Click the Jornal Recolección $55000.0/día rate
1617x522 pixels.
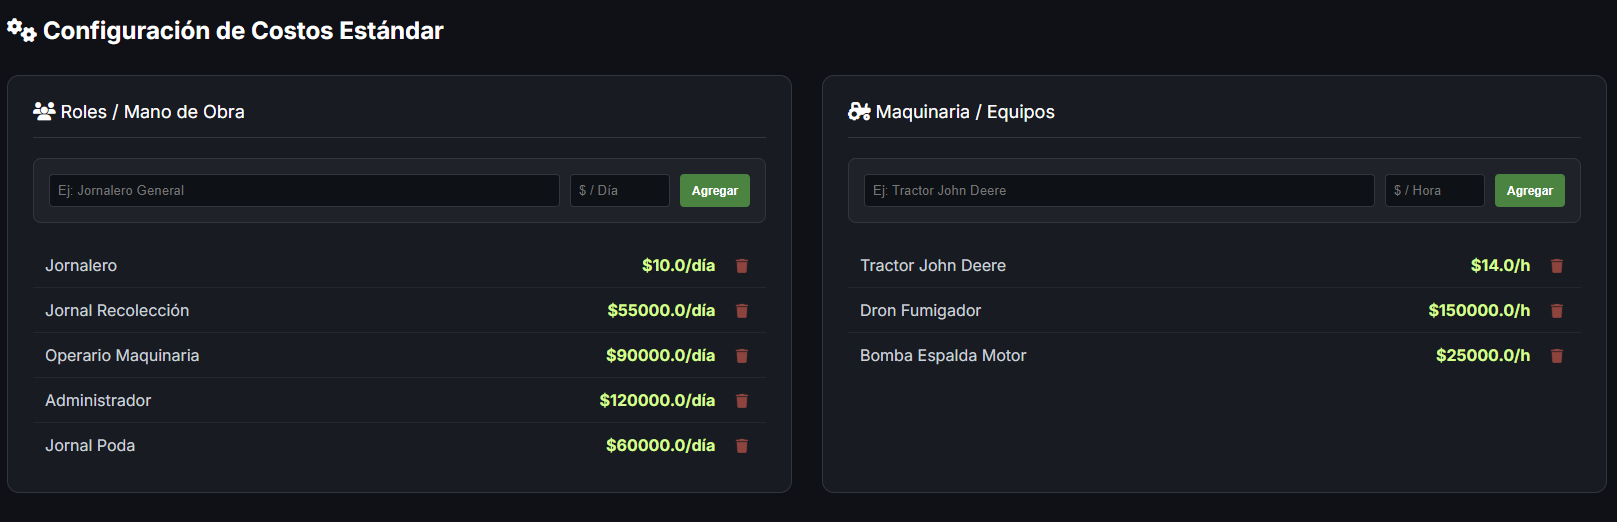pyautogui.click(x=661, y=311)
